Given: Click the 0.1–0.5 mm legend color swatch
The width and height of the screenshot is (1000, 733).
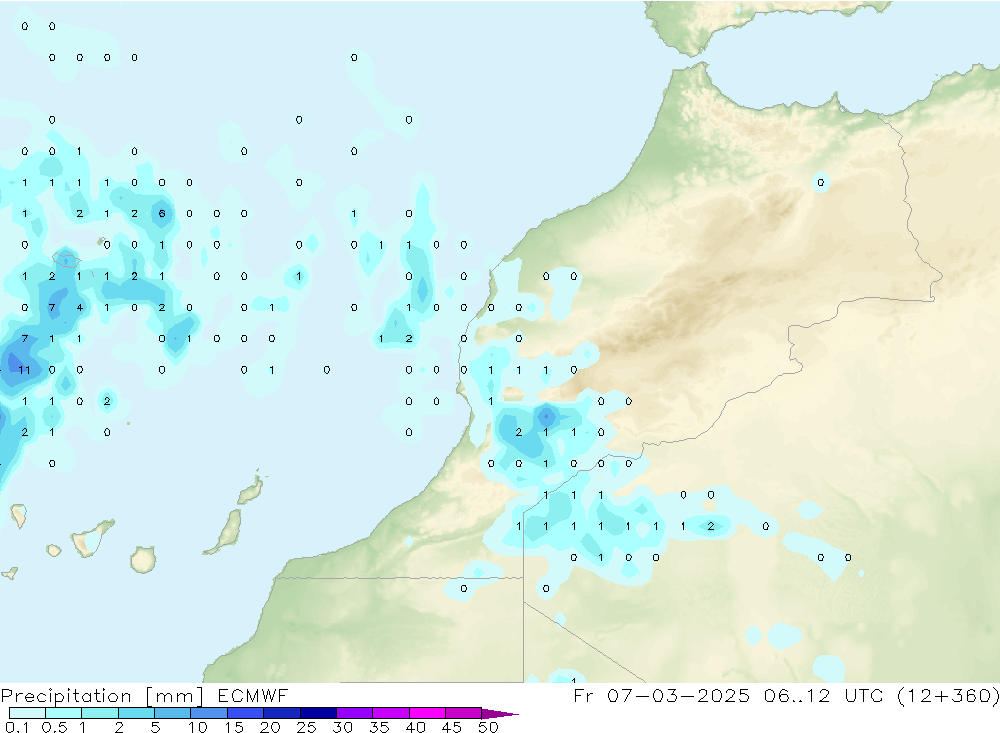Looking at the screenshot, I should pyautogui.click(x=27, y=713).
